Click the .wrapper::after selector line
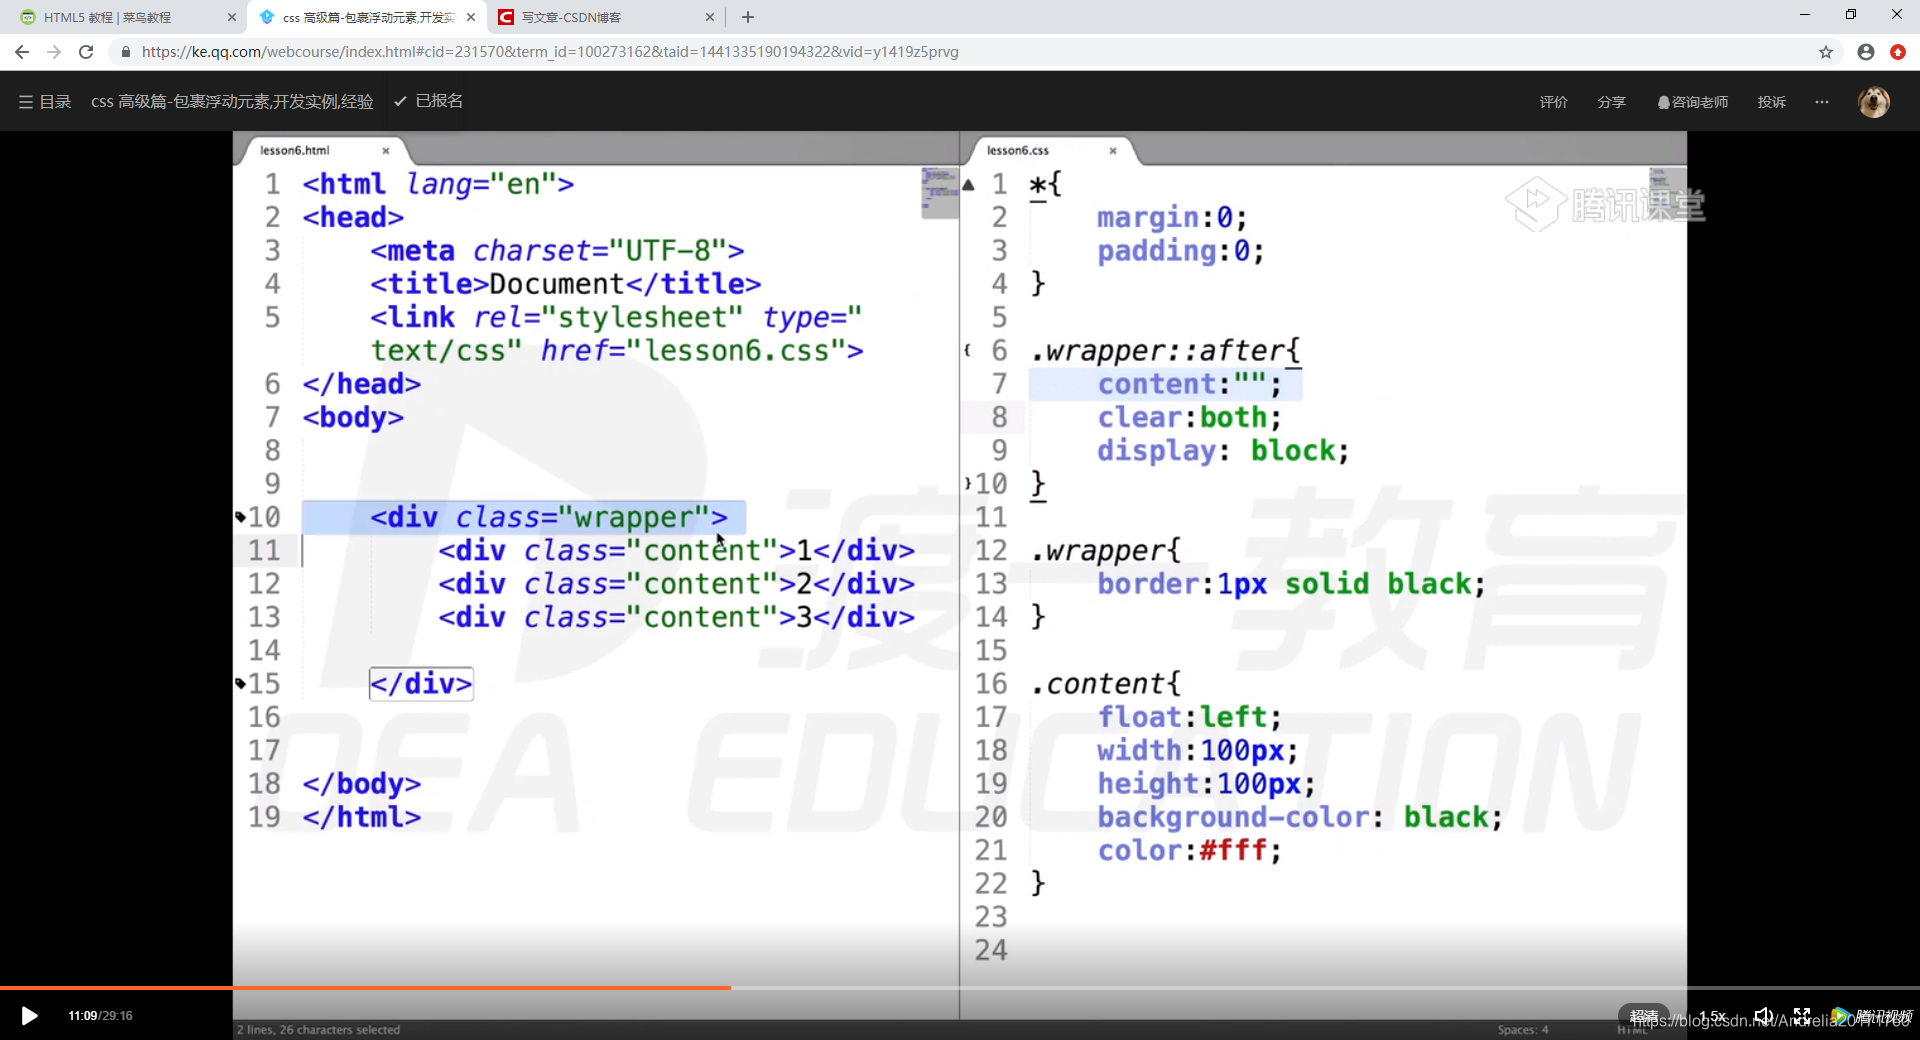1920x1040 pixels. [x=1166, y=351]
